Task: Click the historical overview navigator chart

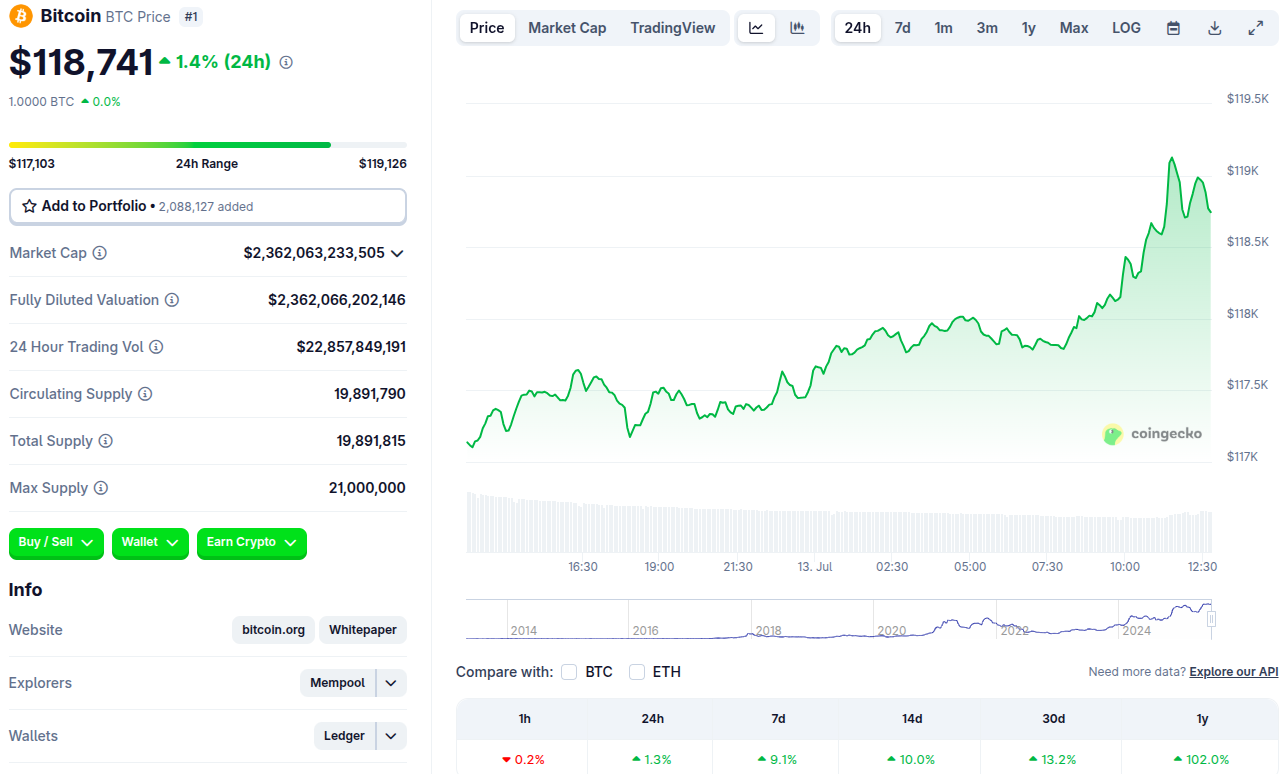Action: coord(839,619)
